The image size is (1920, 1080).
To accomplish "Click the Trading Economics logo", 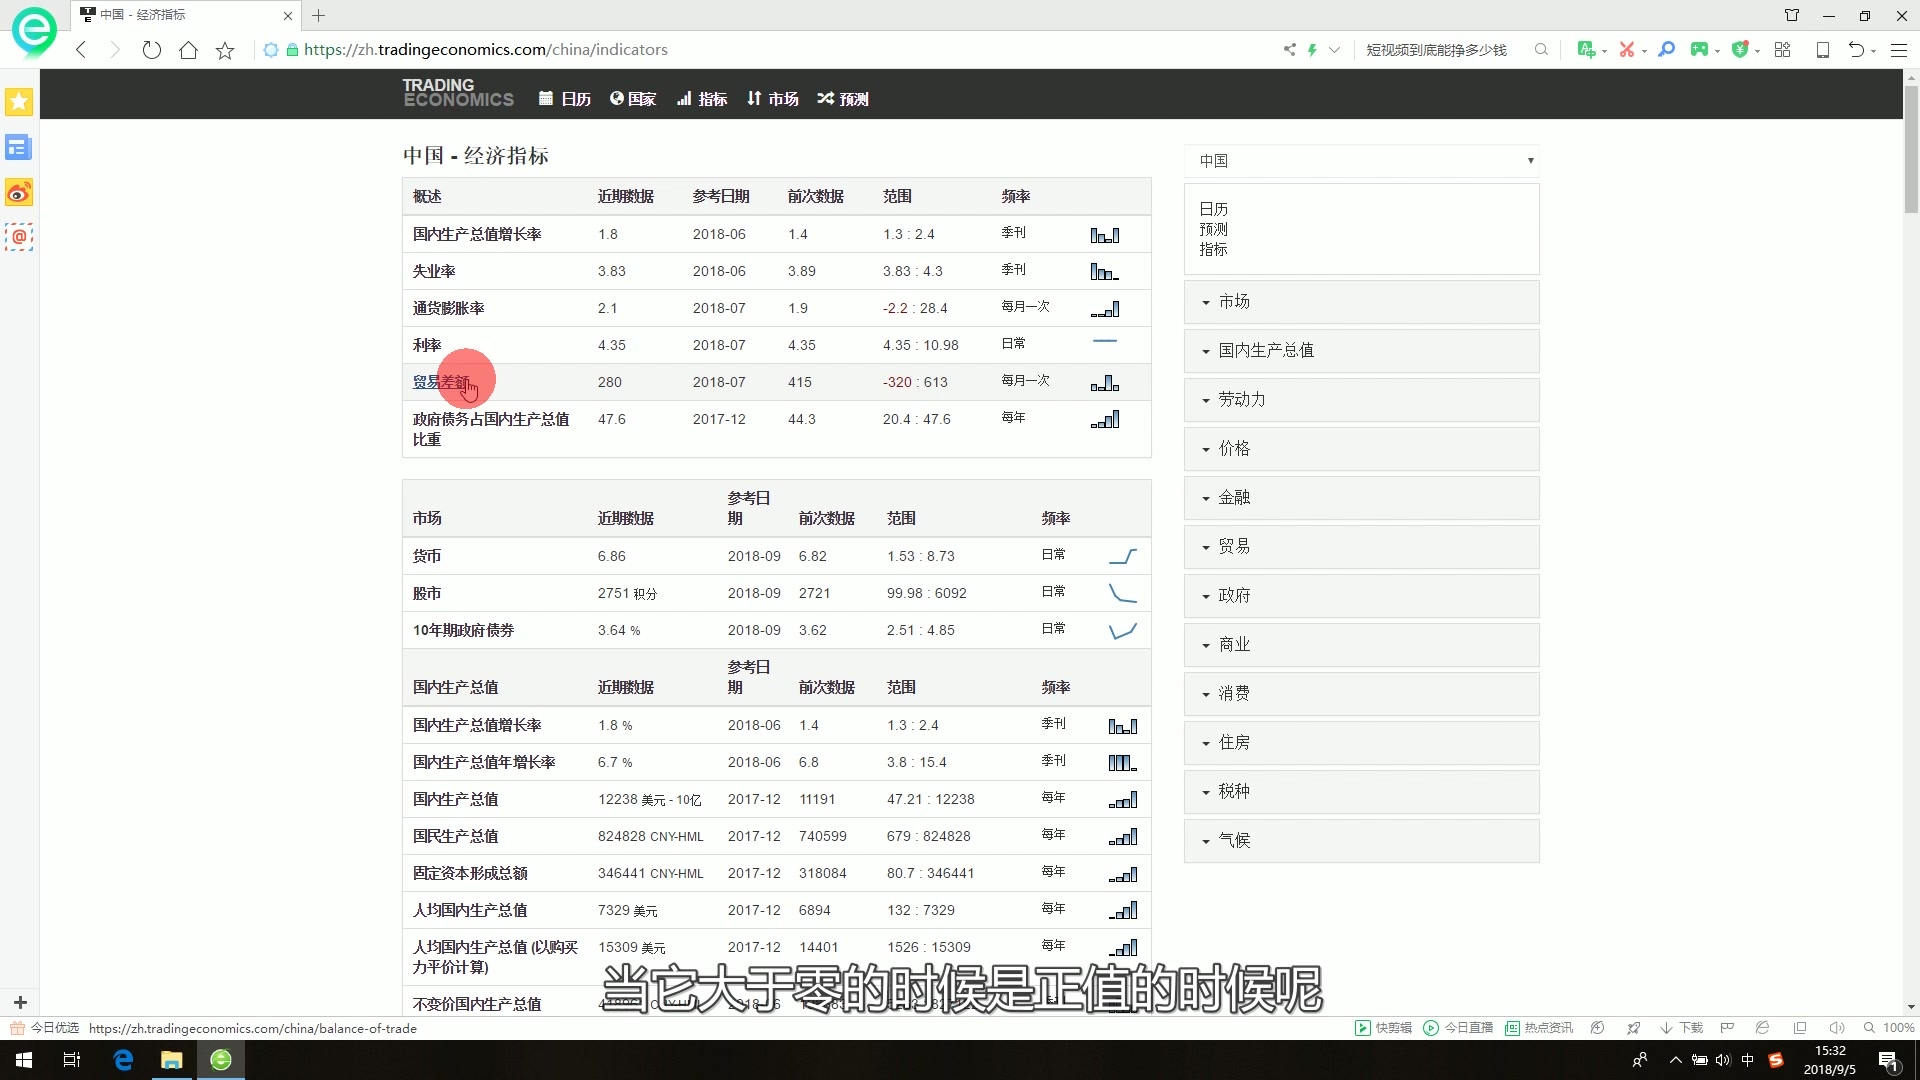I will click(458, 93).
